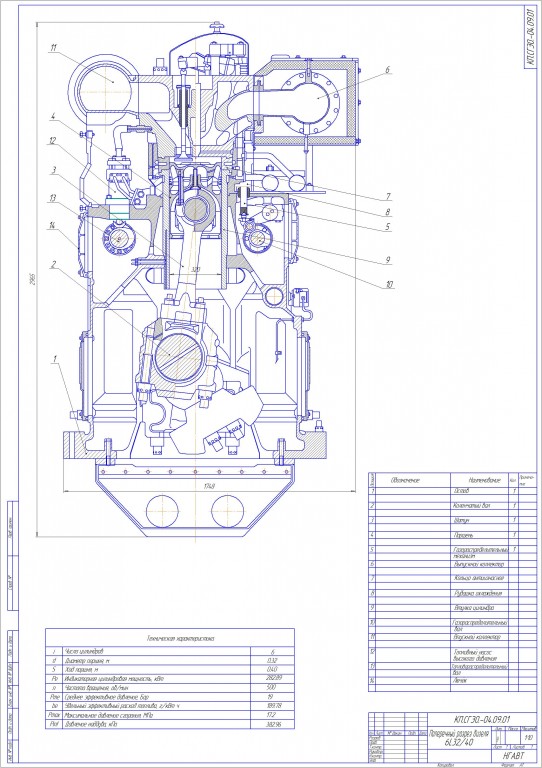Click 'Лючок' in the parts list
Screen dimensions: 542x768
tap(461, 680)
